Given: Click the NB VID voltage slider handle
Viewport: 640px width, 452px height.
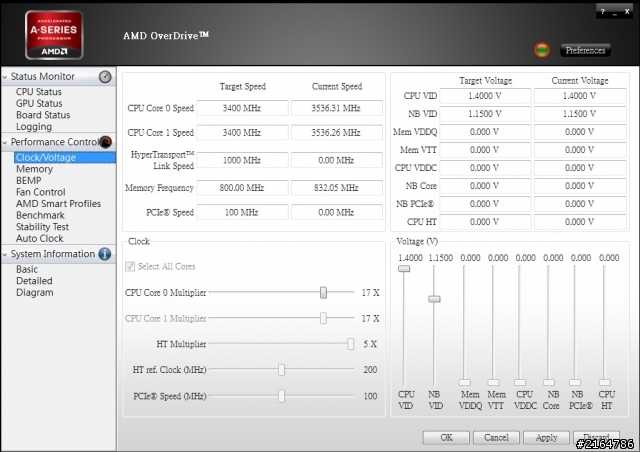Looking at the screenshot, I should (x=434, y=299).
